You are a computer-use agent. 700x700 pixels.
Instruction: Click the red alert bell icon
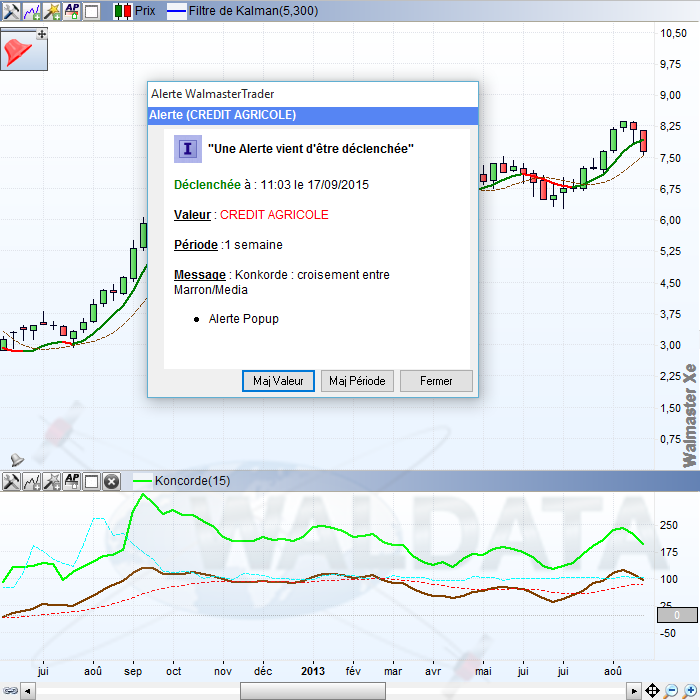[x=18, y=52]
